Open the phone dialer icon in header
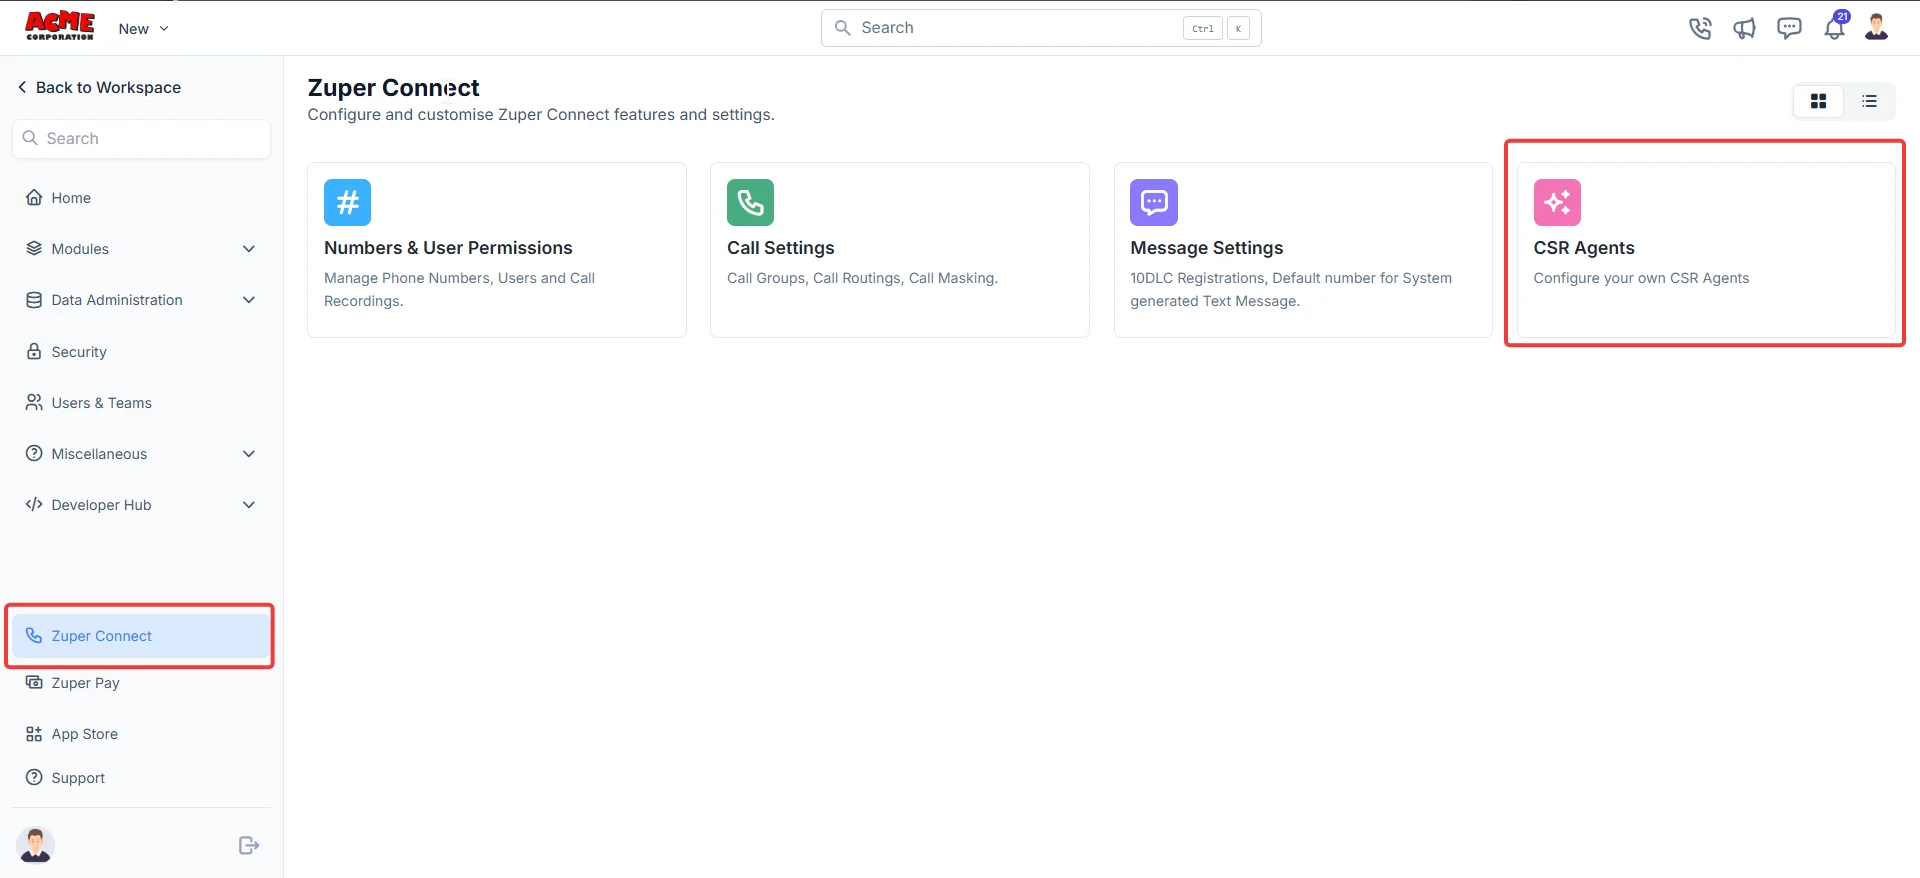This screenshot has width=1920, height=878. click(1700, 28)
